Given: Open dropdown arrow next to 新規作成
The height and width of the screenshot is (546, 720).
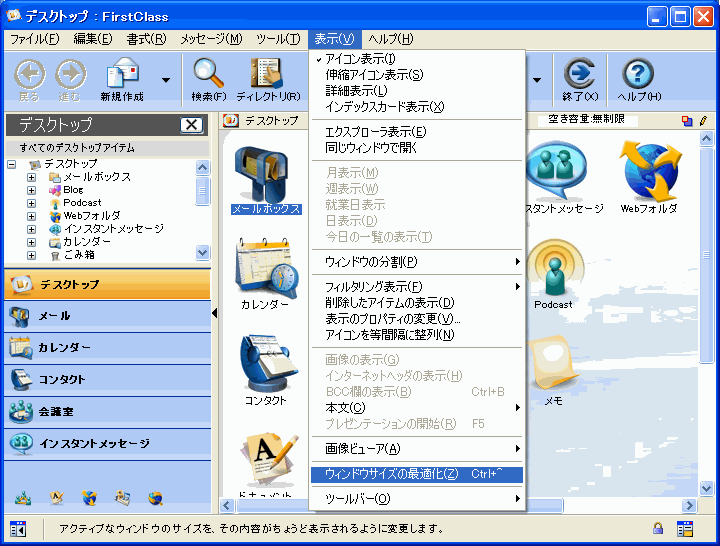Looking at the screenshot, I should [165, 78].
